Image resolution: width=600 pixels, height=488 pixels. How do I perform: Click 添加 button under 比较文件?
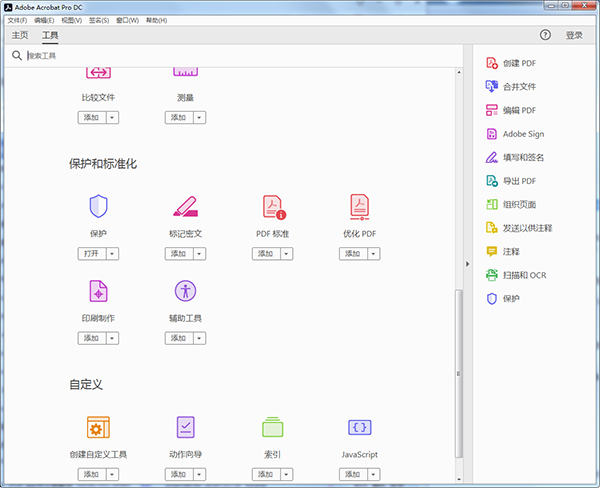[x=92, y=118]
